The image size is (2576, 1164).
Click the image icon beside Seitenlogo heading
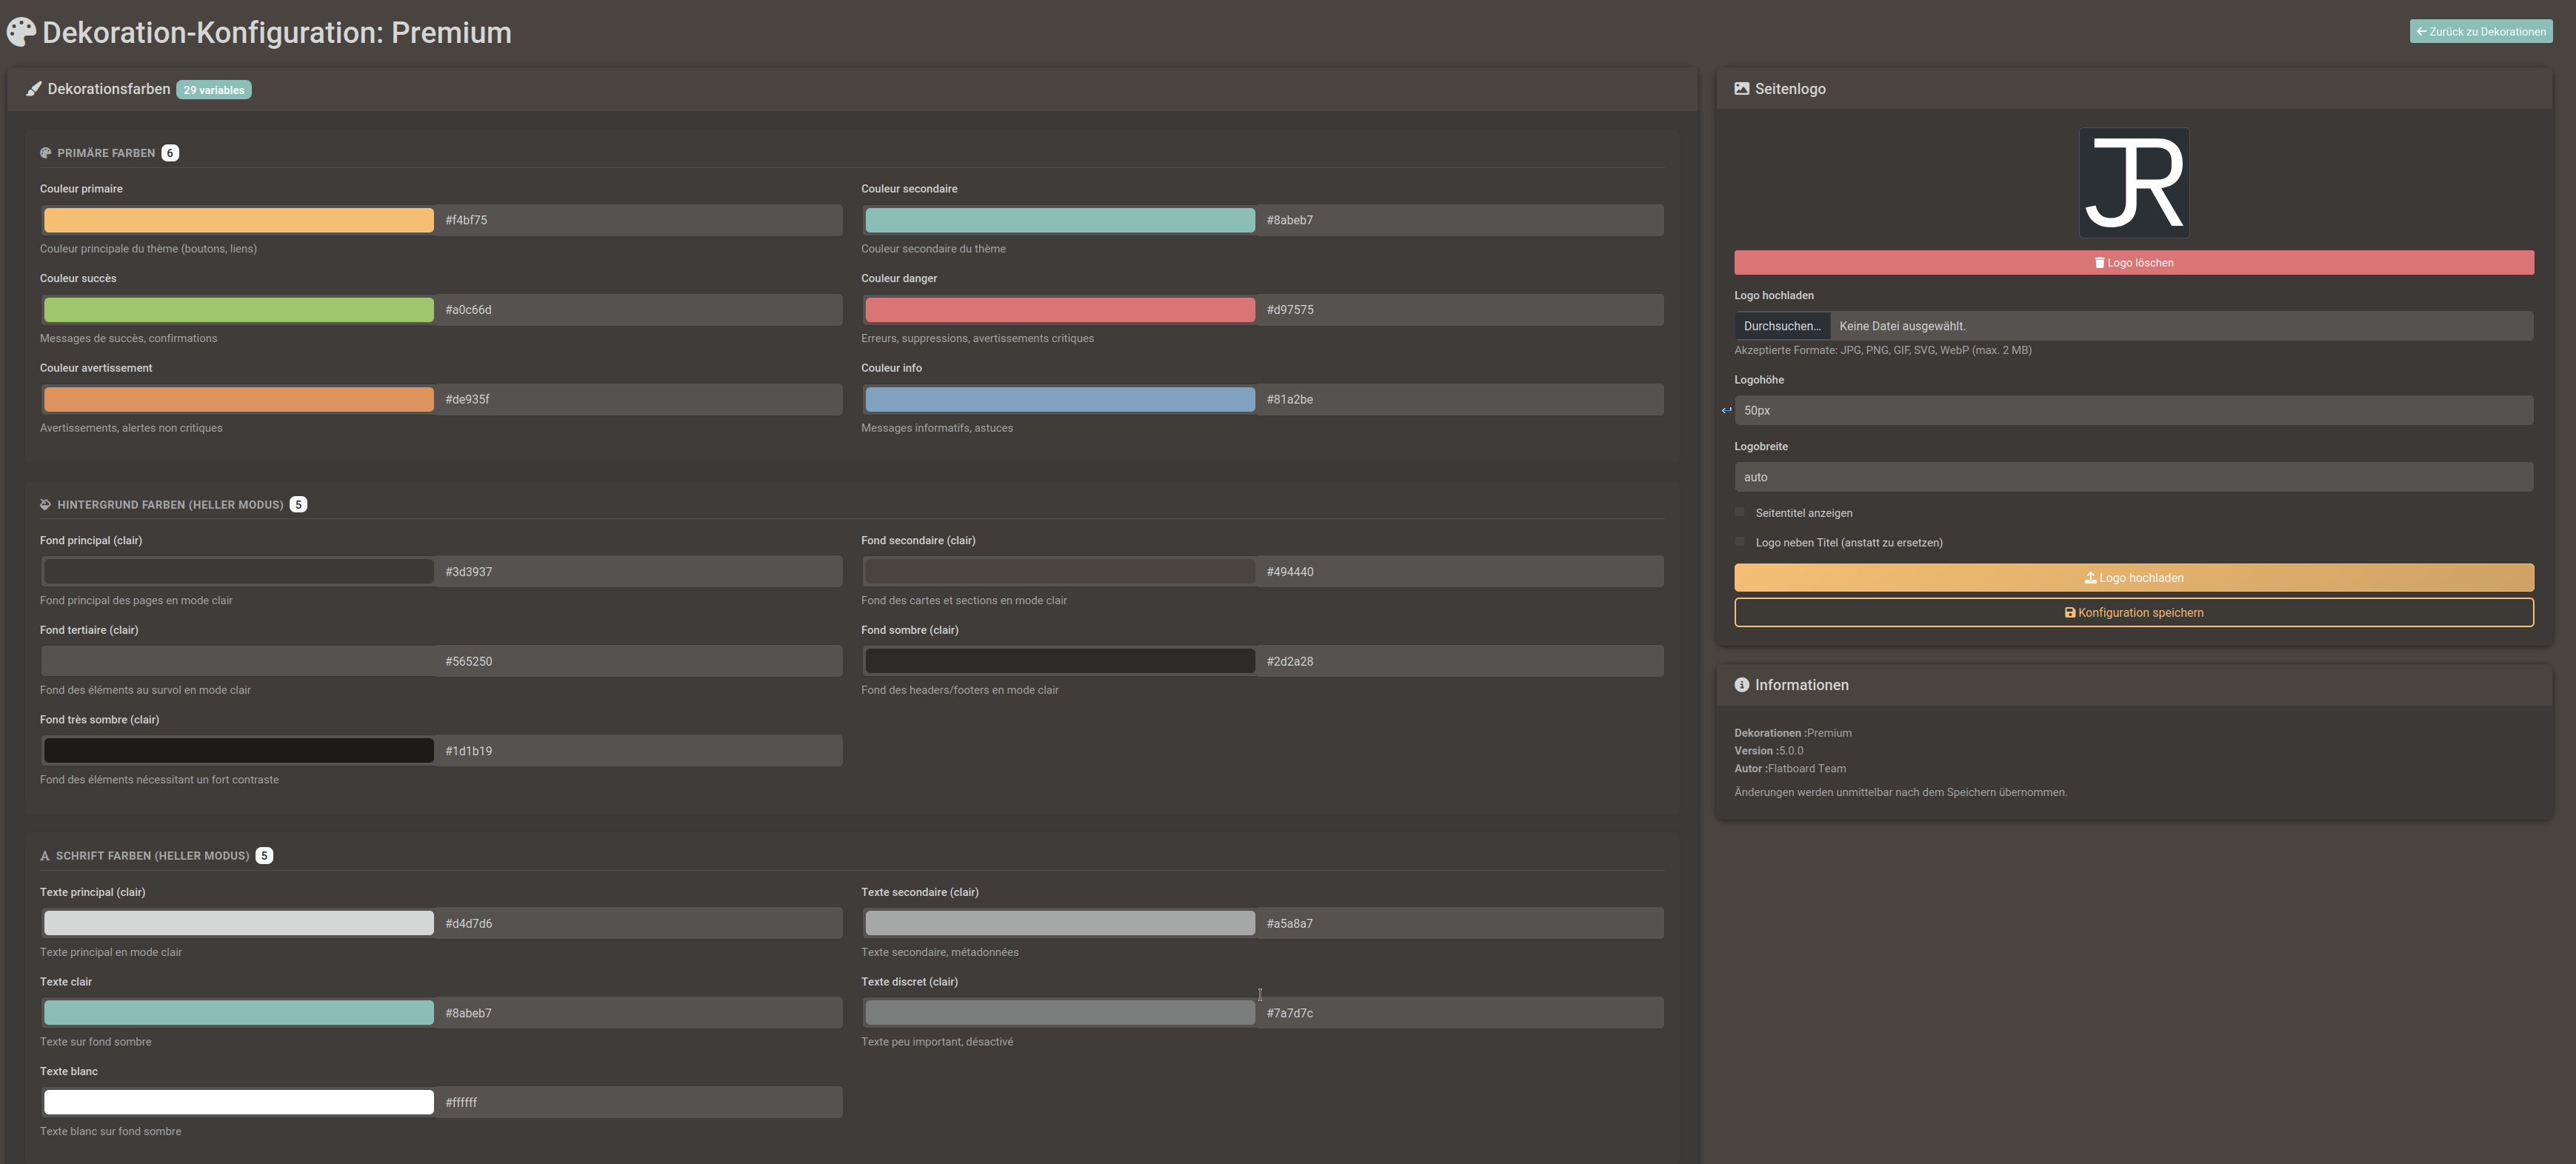pos(1741,89)
